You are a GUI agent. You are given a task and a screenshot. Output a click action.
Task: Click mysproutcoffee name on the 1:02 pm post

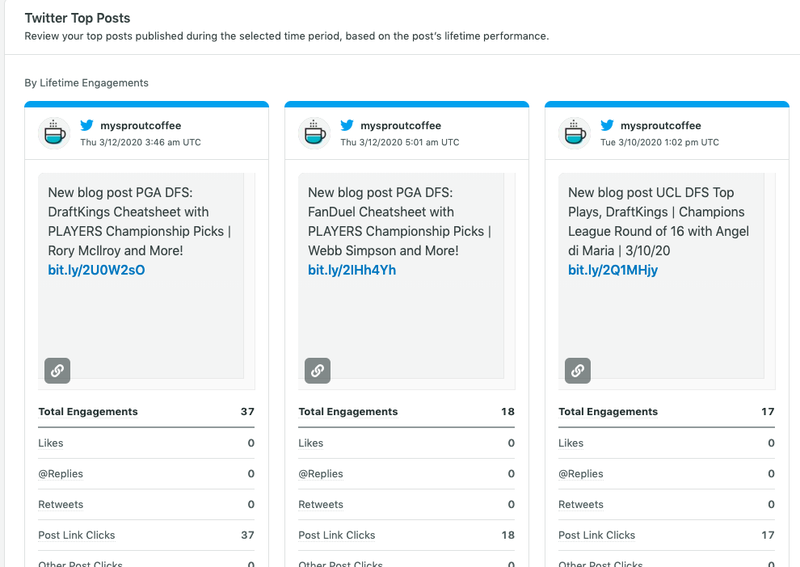tap(661, 126)
